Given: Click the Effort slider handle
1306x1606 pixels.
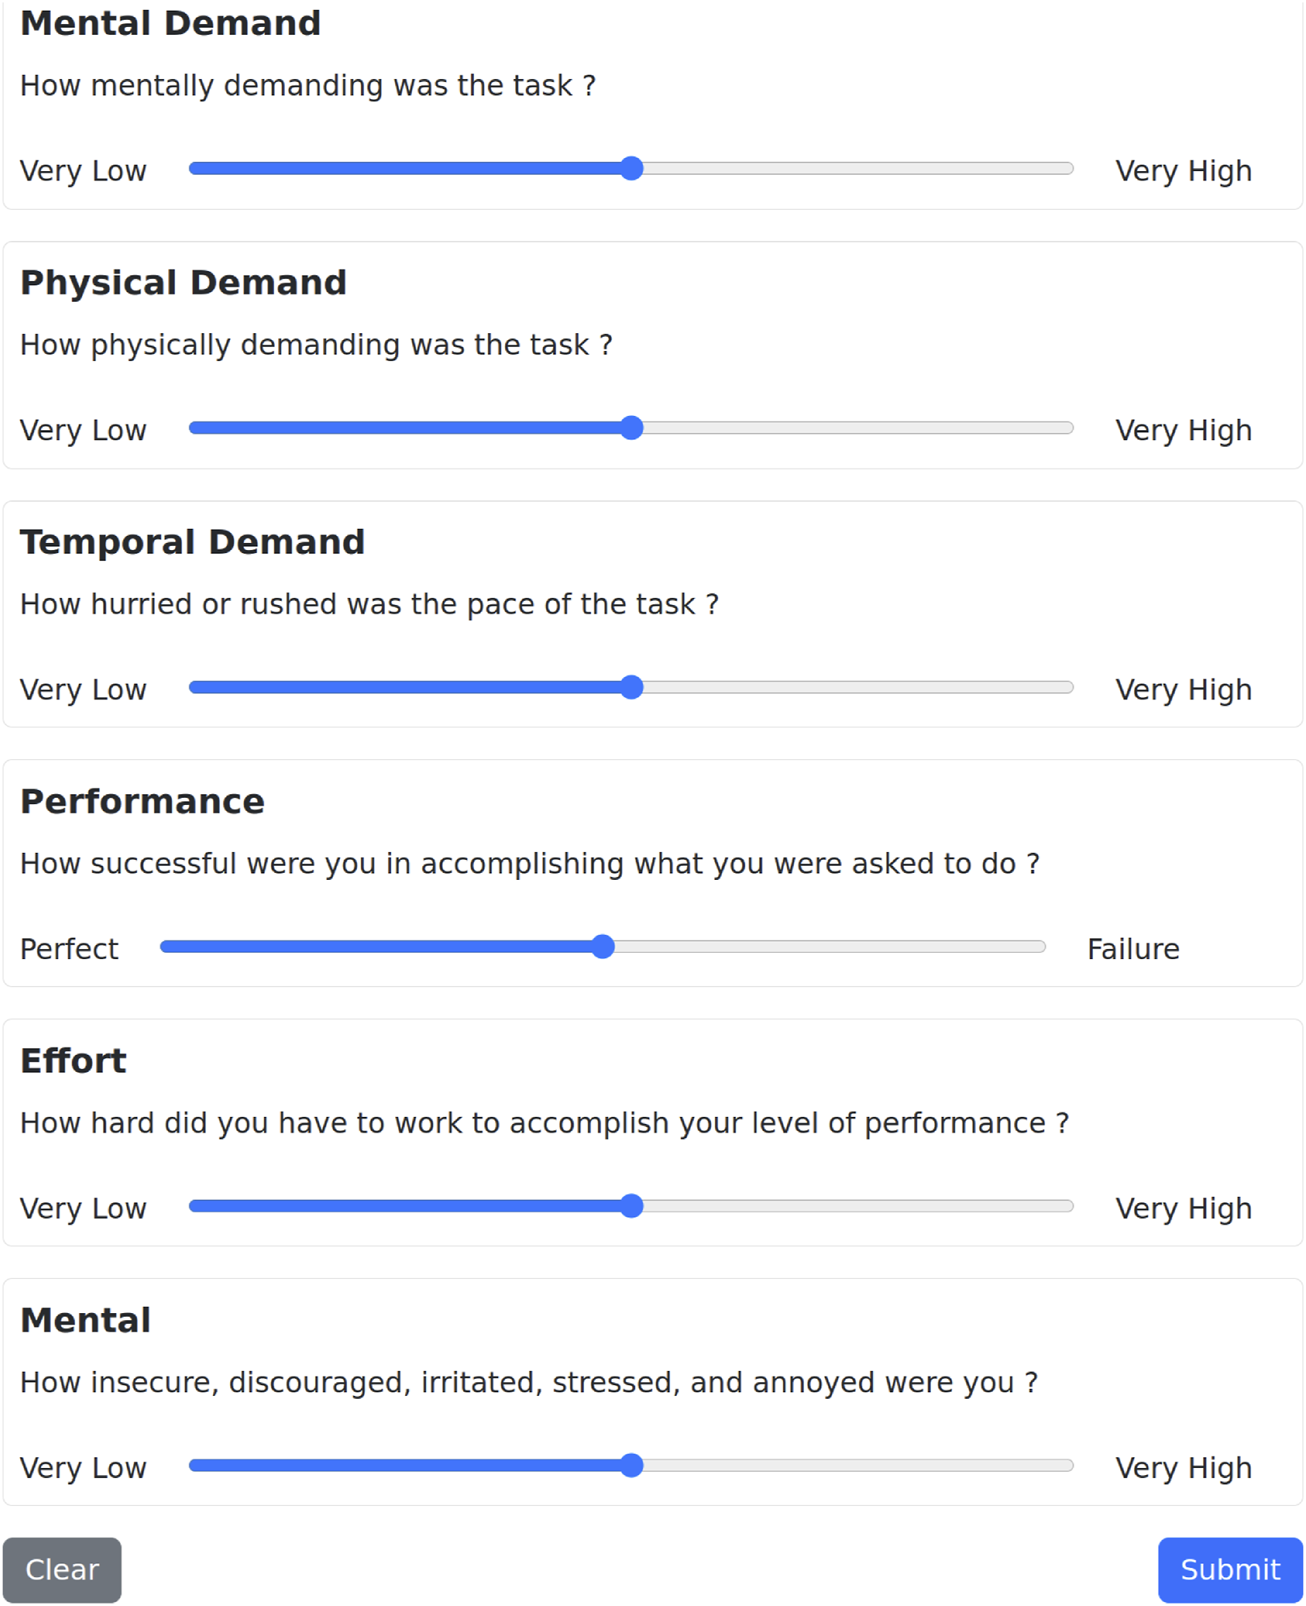Looking at the screenshot, I should click(631, 1206).
